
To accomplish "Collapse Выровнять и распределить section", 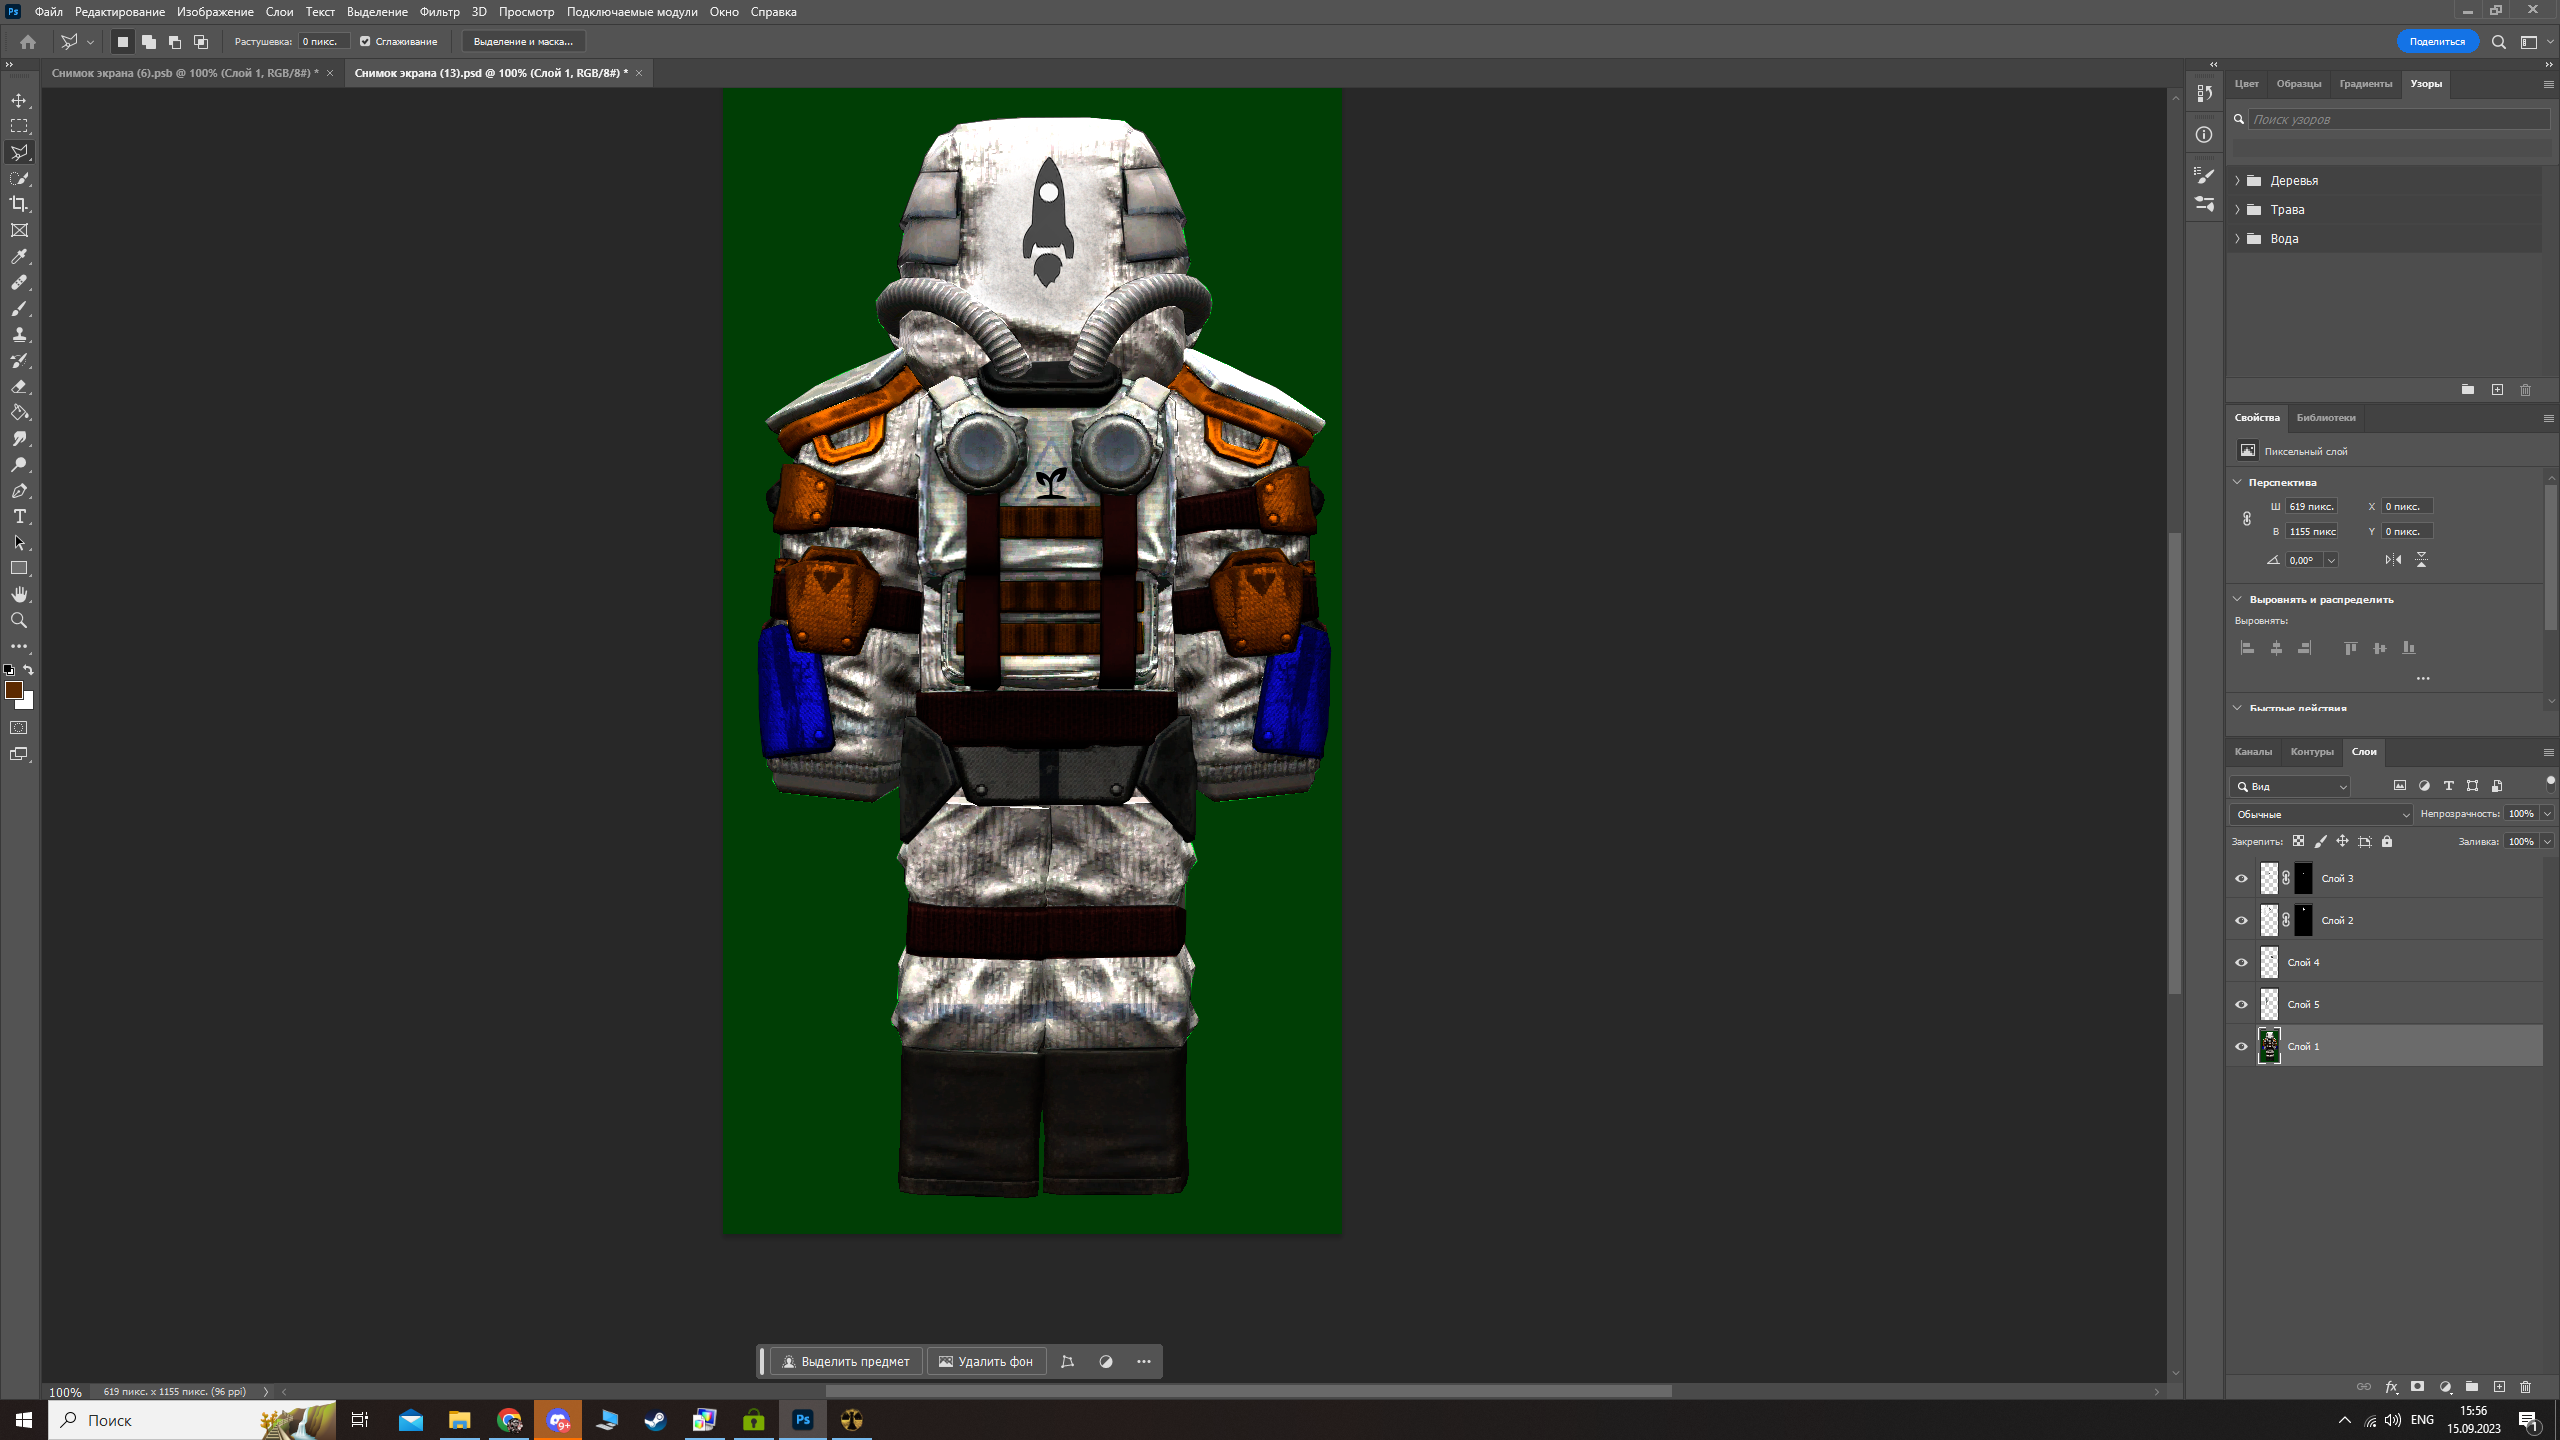I will tap(2238, 599).
